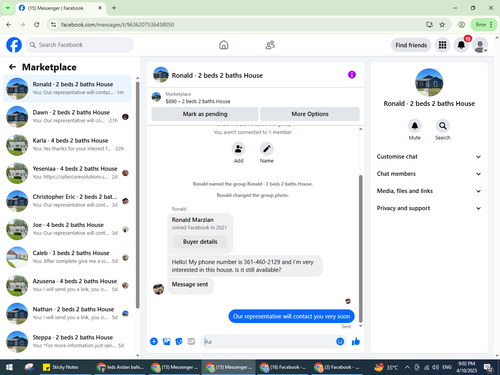Click Mark as pending button

[205, 114]
